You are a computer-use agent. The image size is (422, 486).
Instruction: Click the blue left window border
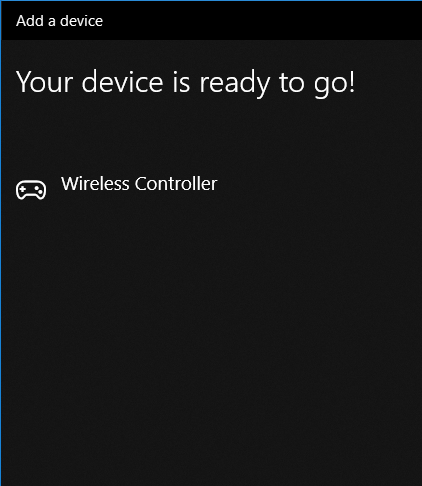point(1,243)
